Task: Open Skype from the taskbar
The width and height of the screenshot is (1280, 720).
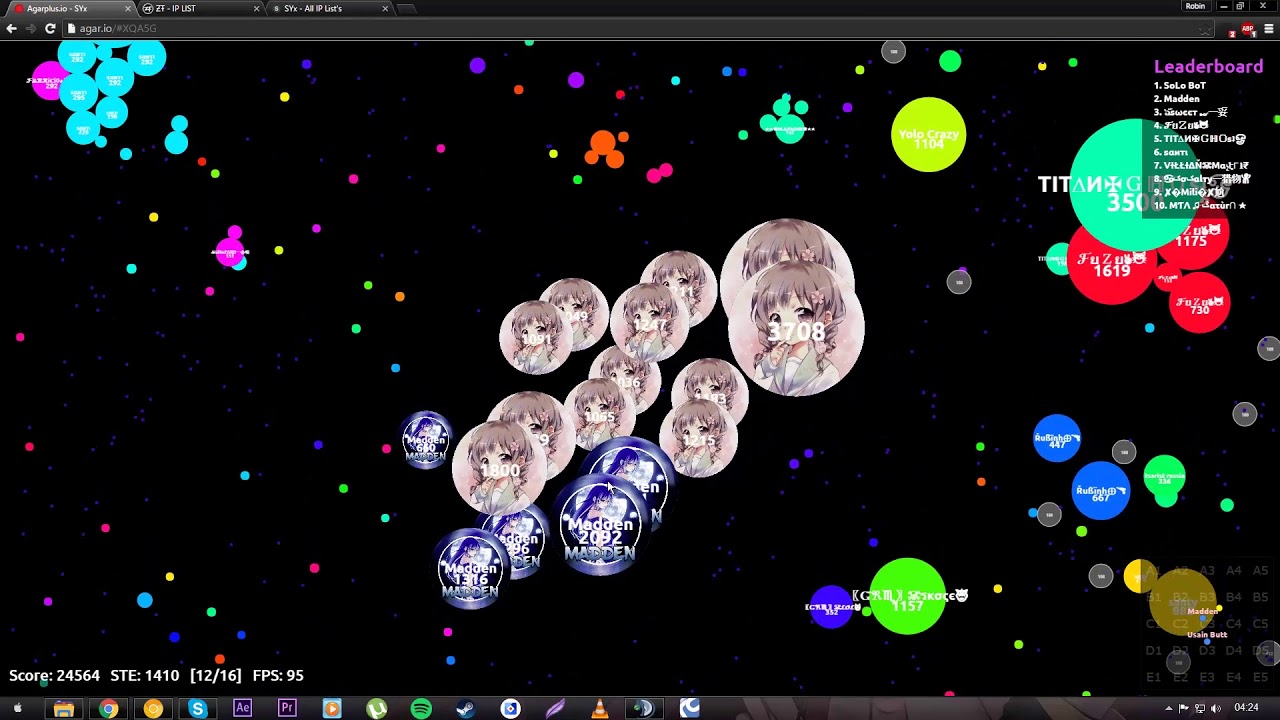Action: coord(197,708)
